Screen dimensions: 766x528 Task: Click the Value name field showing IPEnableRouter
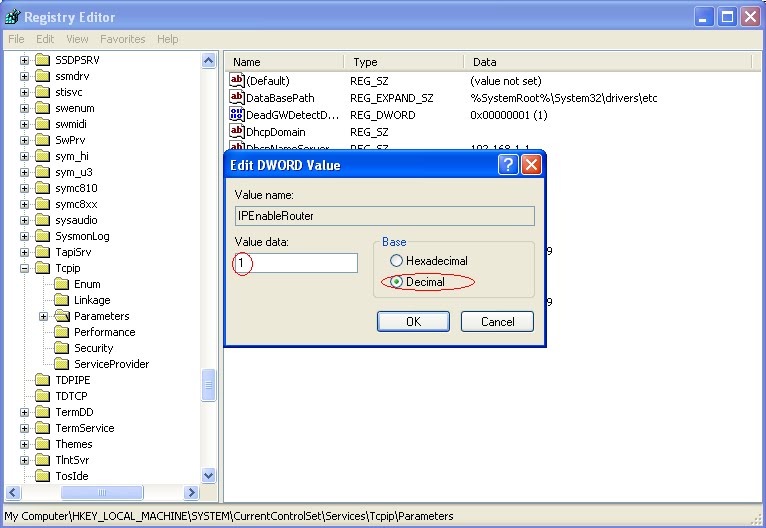pos(384,216)
